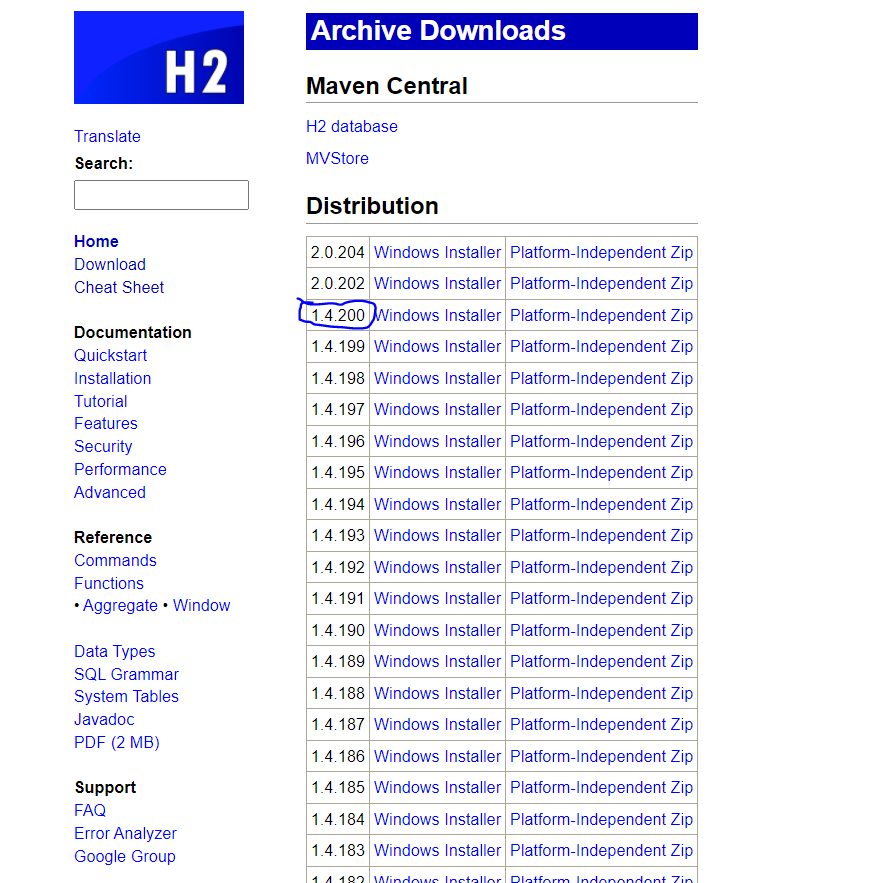885x883 pixels.
Task: Download Windows Installer for version 1.4.198
Action: pos(437,378)
